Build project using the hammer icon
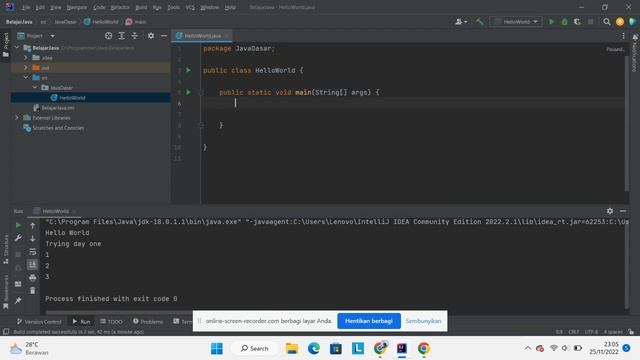640x360 pixels. [480, 22]
